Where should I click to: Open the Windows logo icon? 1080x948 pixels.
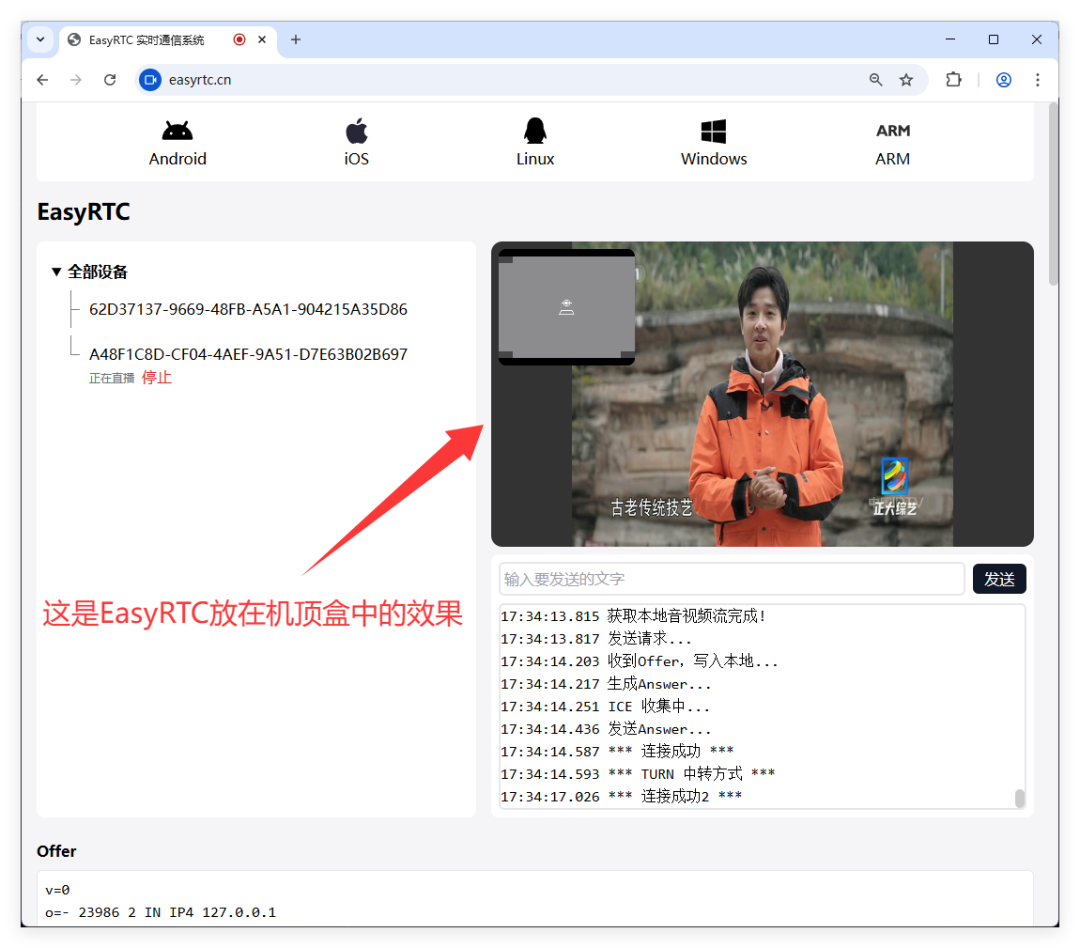[714, 131]
